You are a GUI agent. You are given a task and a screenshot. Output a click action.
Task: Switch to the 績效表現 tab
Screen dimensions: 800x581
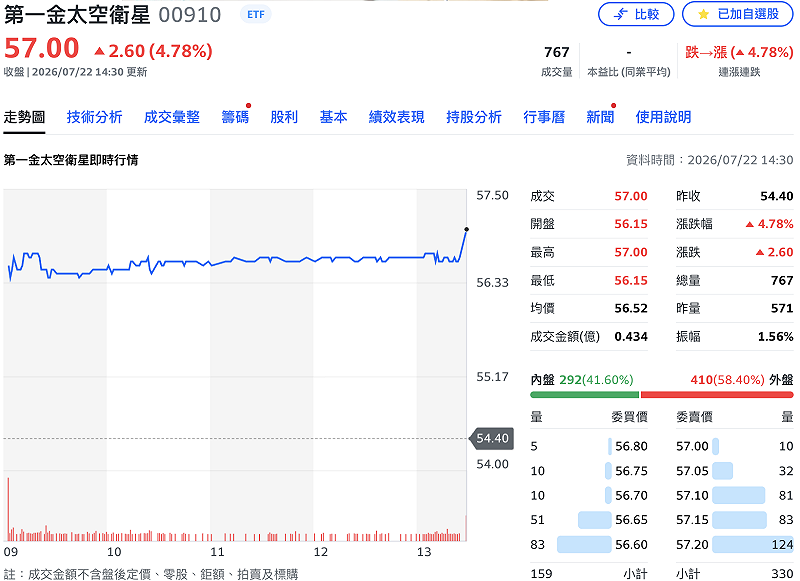[x=396, y=117]
